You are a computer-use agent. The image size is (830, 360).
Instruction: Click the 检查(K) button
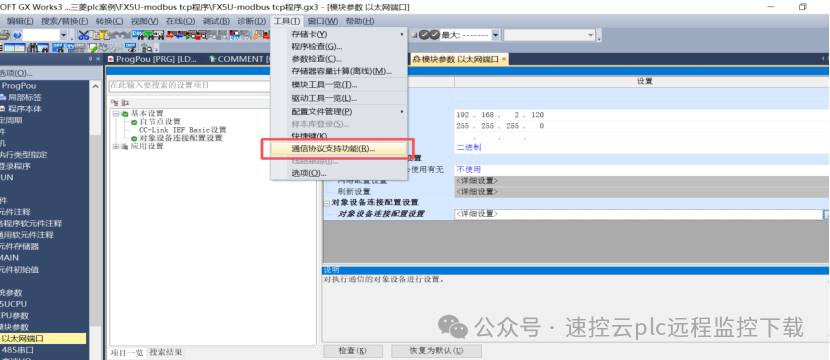pyautogui.click(x=353, y=350)
